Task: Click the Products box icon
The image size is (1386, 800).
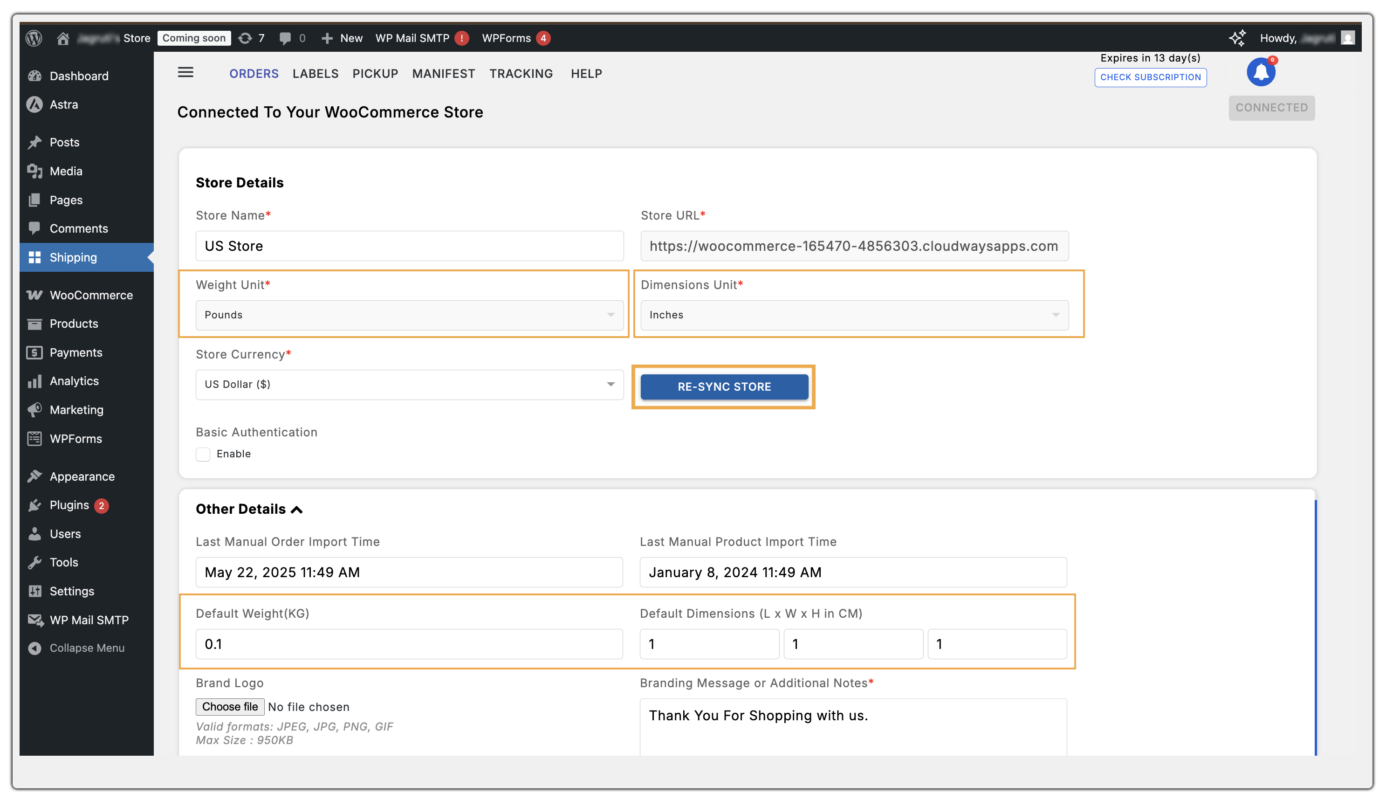Action: 35,324
